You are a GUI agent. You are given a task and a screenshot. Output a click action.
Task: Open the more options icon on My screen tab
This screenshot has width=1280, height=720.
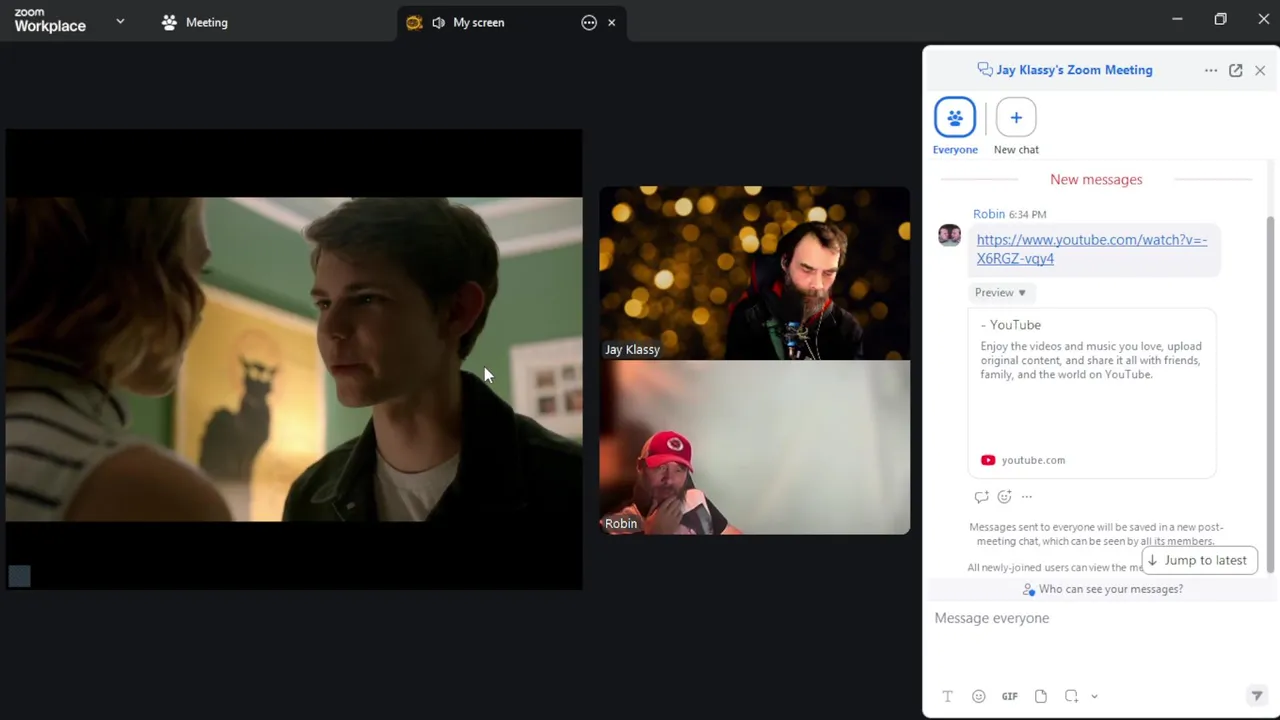(589, 22)
